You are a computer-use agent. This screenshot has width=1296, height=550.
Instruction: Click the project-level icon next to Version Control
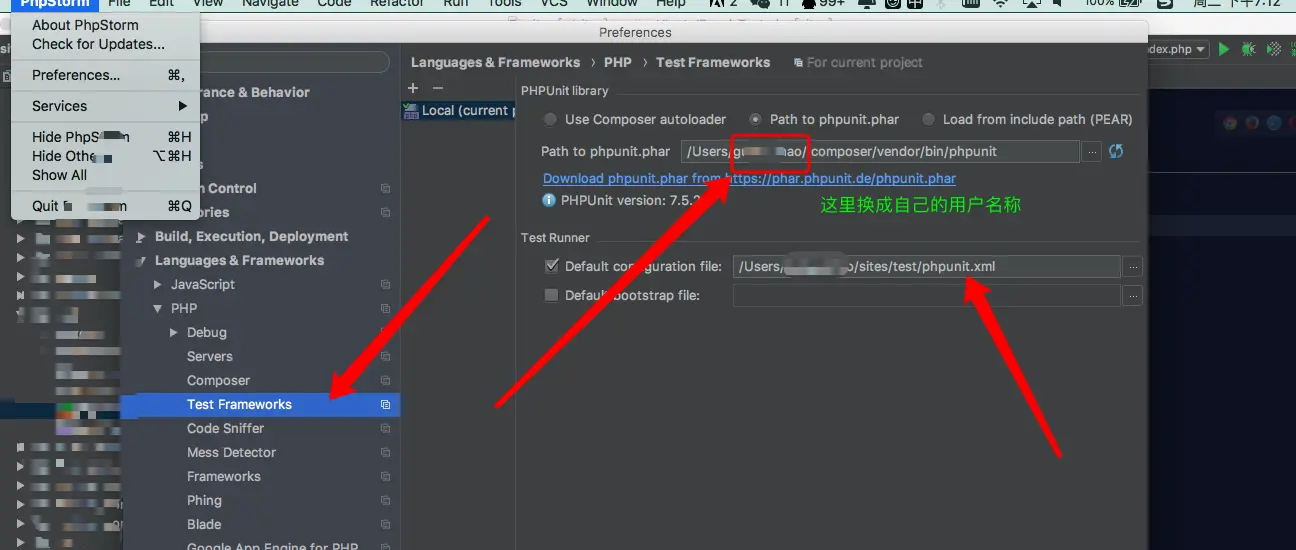pos(385,189)
